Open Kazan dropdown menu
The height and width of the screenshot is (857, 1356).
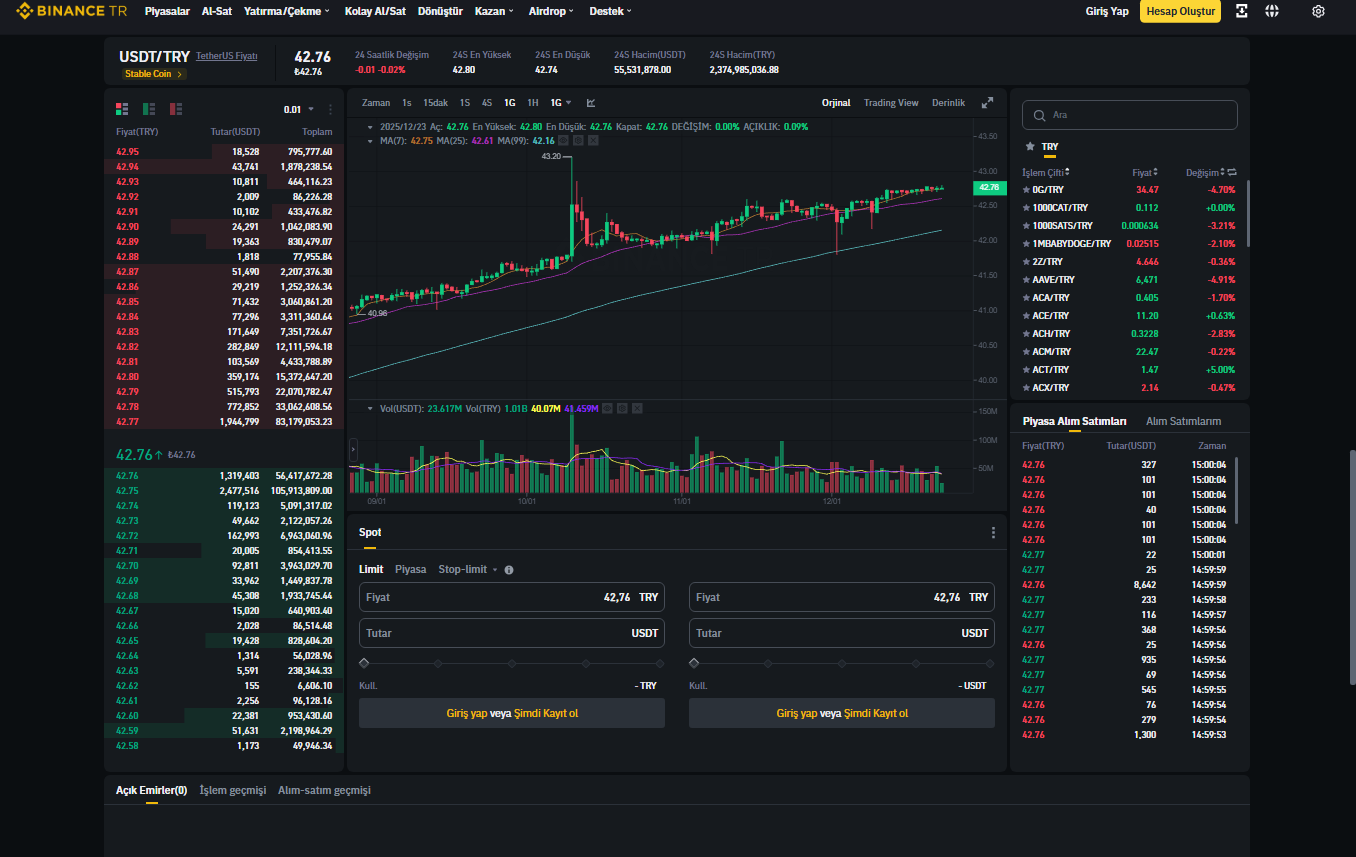point(494,12)
